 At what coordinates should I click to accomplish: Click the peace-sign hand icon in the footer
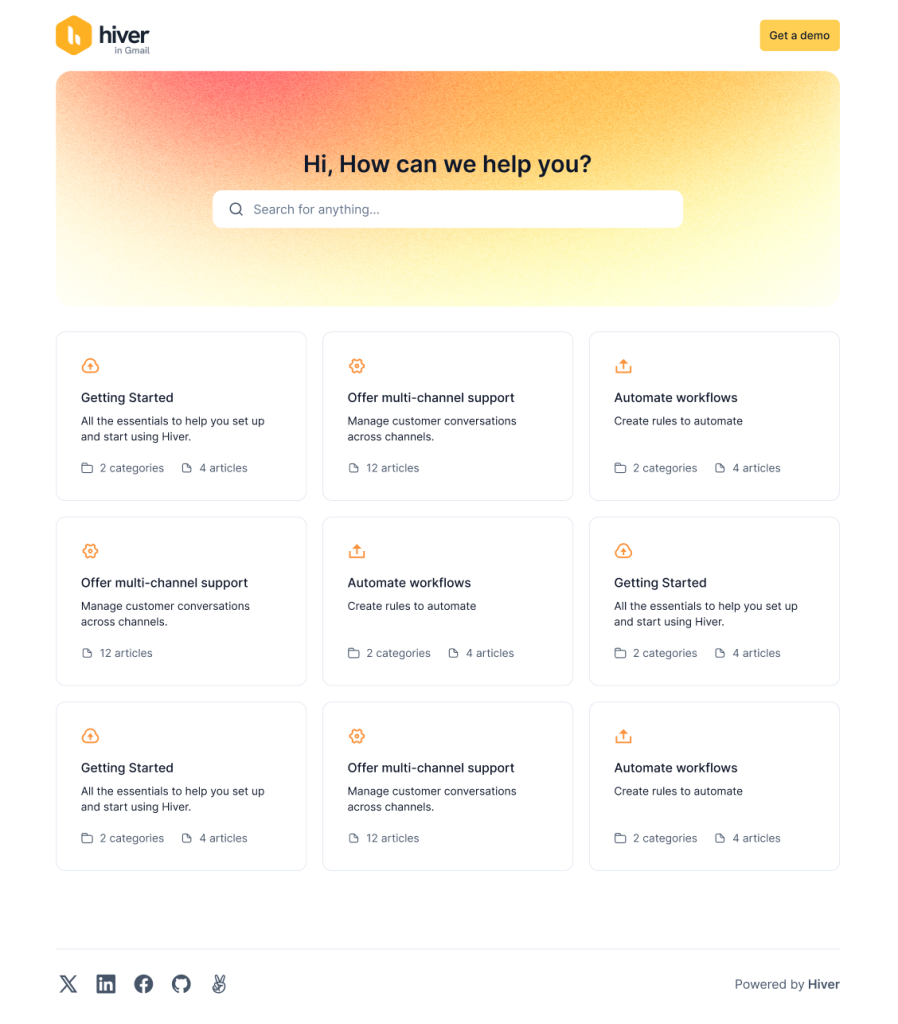point(218,983)
